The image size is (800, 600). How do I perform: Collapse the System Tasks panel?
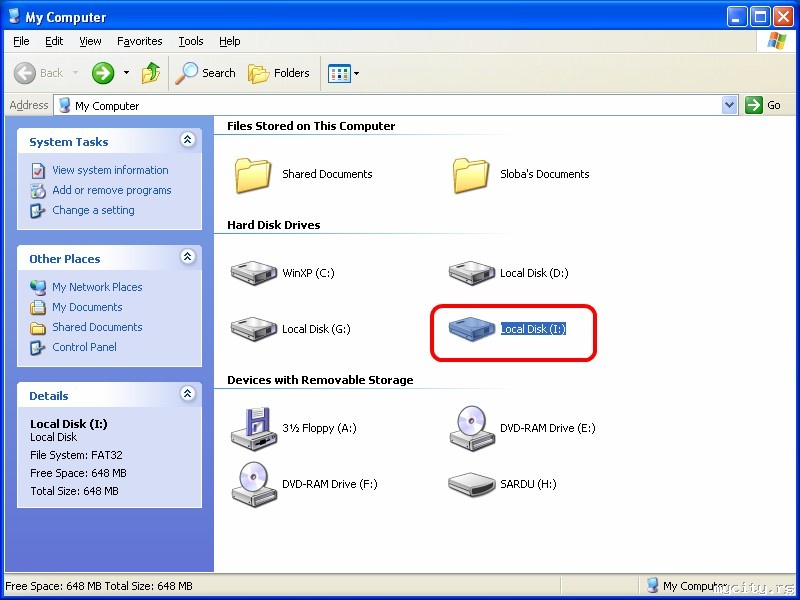188,139
